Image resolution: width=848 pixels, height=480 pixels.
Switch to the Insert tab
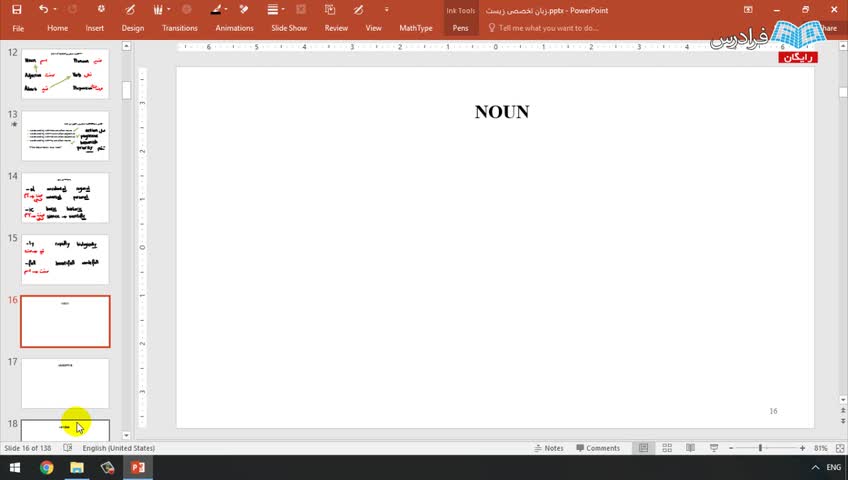click(95, 28)
